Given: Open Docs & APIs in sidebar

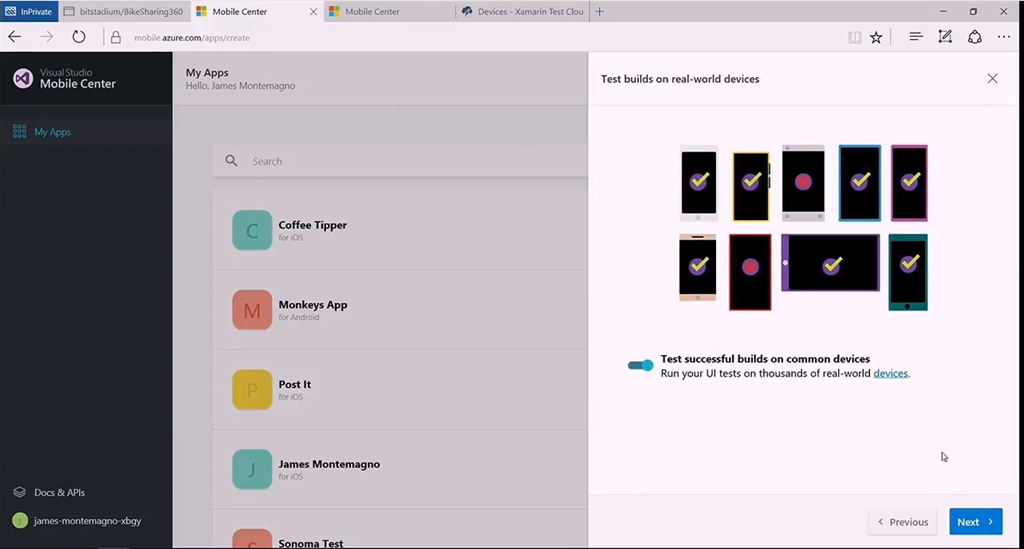Looking at the screenshot, I should [59, 492].
